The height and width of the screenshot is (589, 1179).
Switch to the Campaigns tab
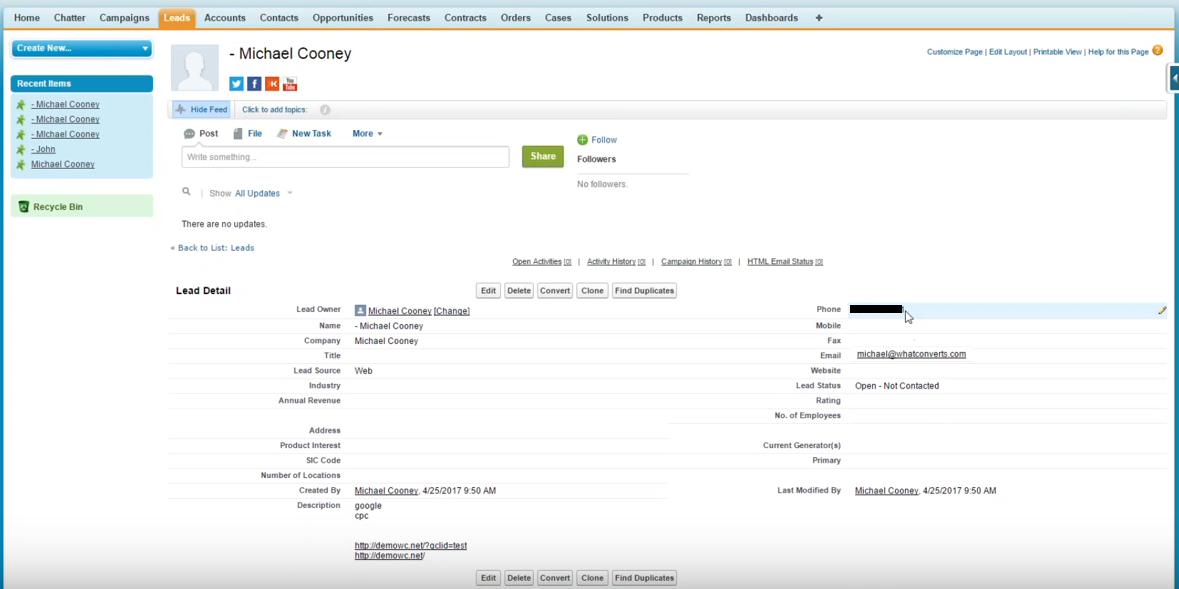click(x=125, y=18)
